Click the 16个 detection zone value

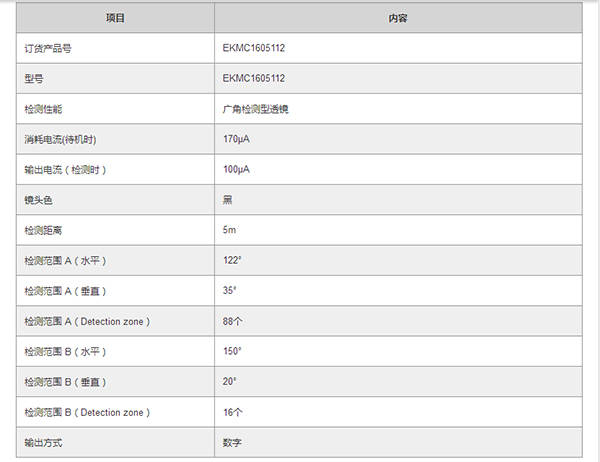tap(232, 412)
